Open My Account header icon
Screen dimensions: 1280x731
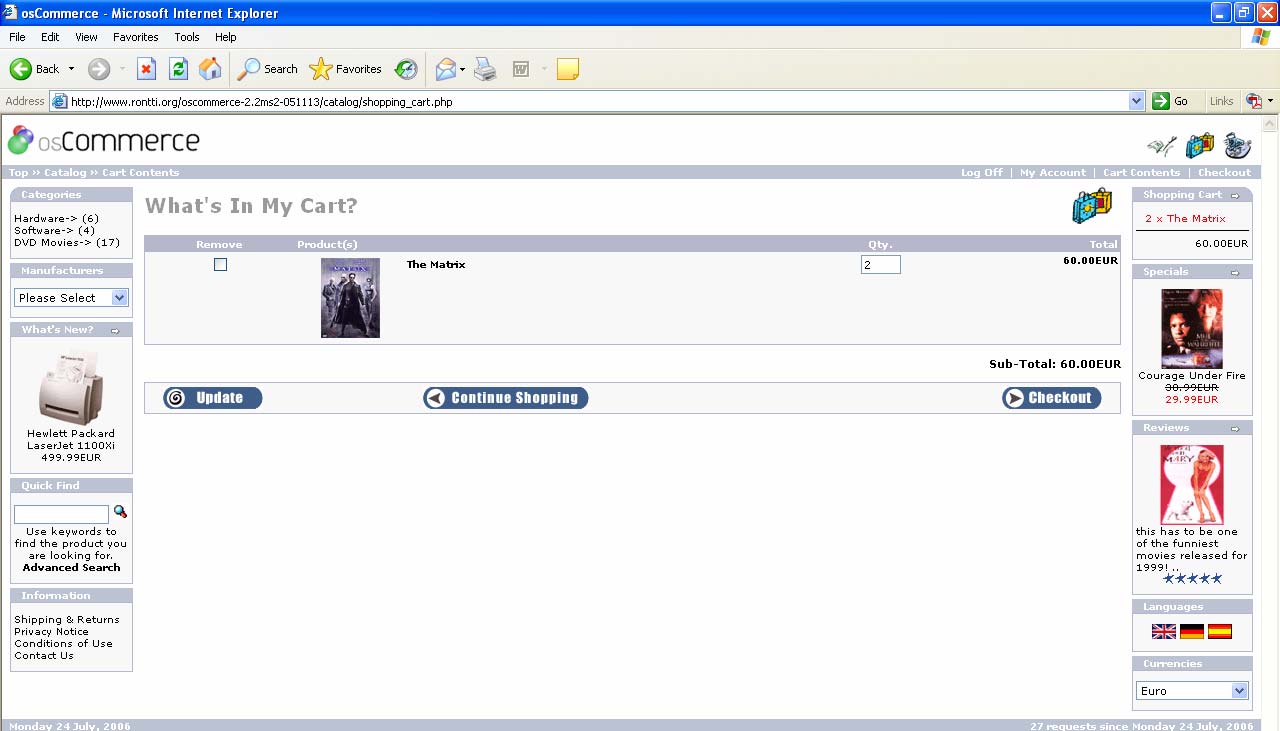tap(1162, 146)
